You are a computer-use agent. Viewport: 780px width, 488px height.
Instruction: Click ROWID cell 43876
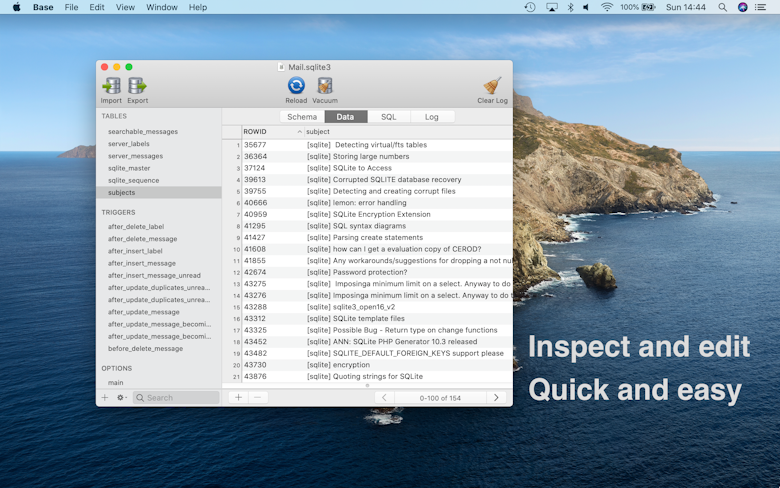coord(255,376)
